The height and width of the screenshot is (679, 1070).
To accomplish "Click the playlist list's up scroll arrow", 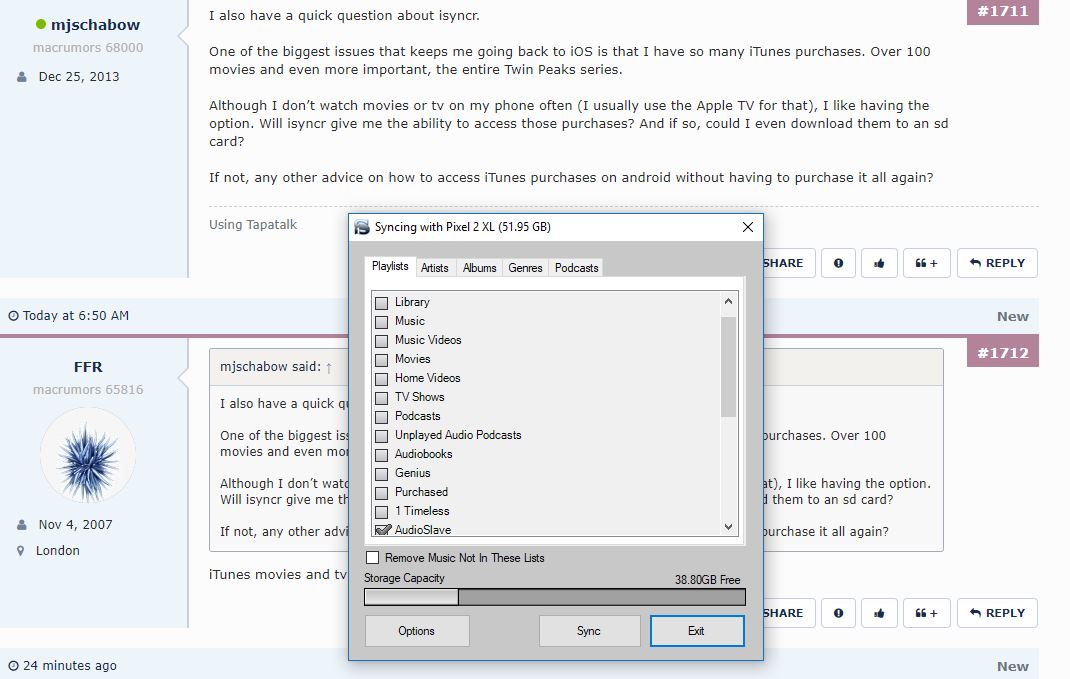I will [728, 301].
